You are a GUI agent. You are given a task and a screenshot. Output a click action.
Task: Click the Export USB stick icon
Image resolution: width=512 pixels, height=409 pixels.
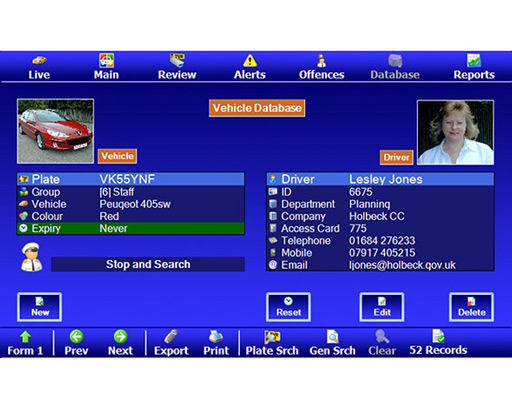click(x=171, y=337)
